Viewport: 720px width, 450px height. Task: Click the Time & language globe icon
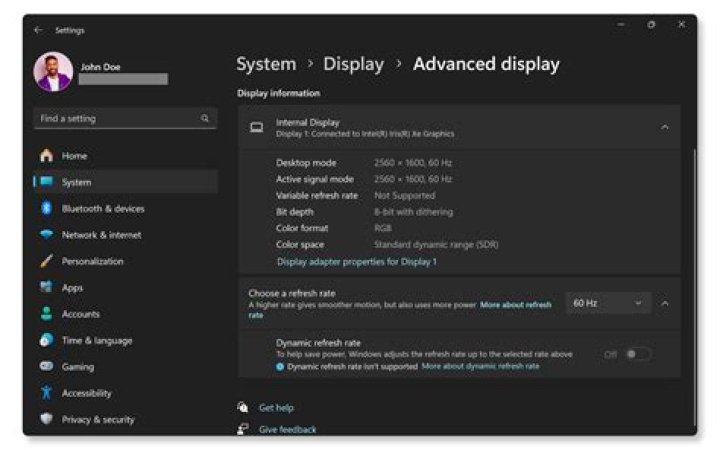pyautogui.click(x=46, y=340)
